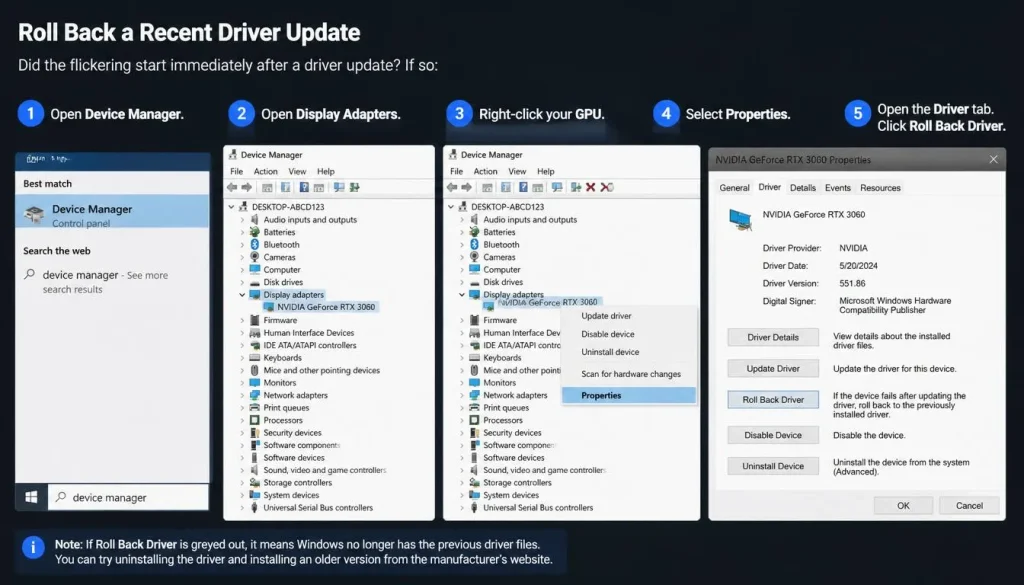Viewport: 1024px width, 585px height.
Task: Open Help menu in the Device Manager window with the context menu
Action: [546, 171]
